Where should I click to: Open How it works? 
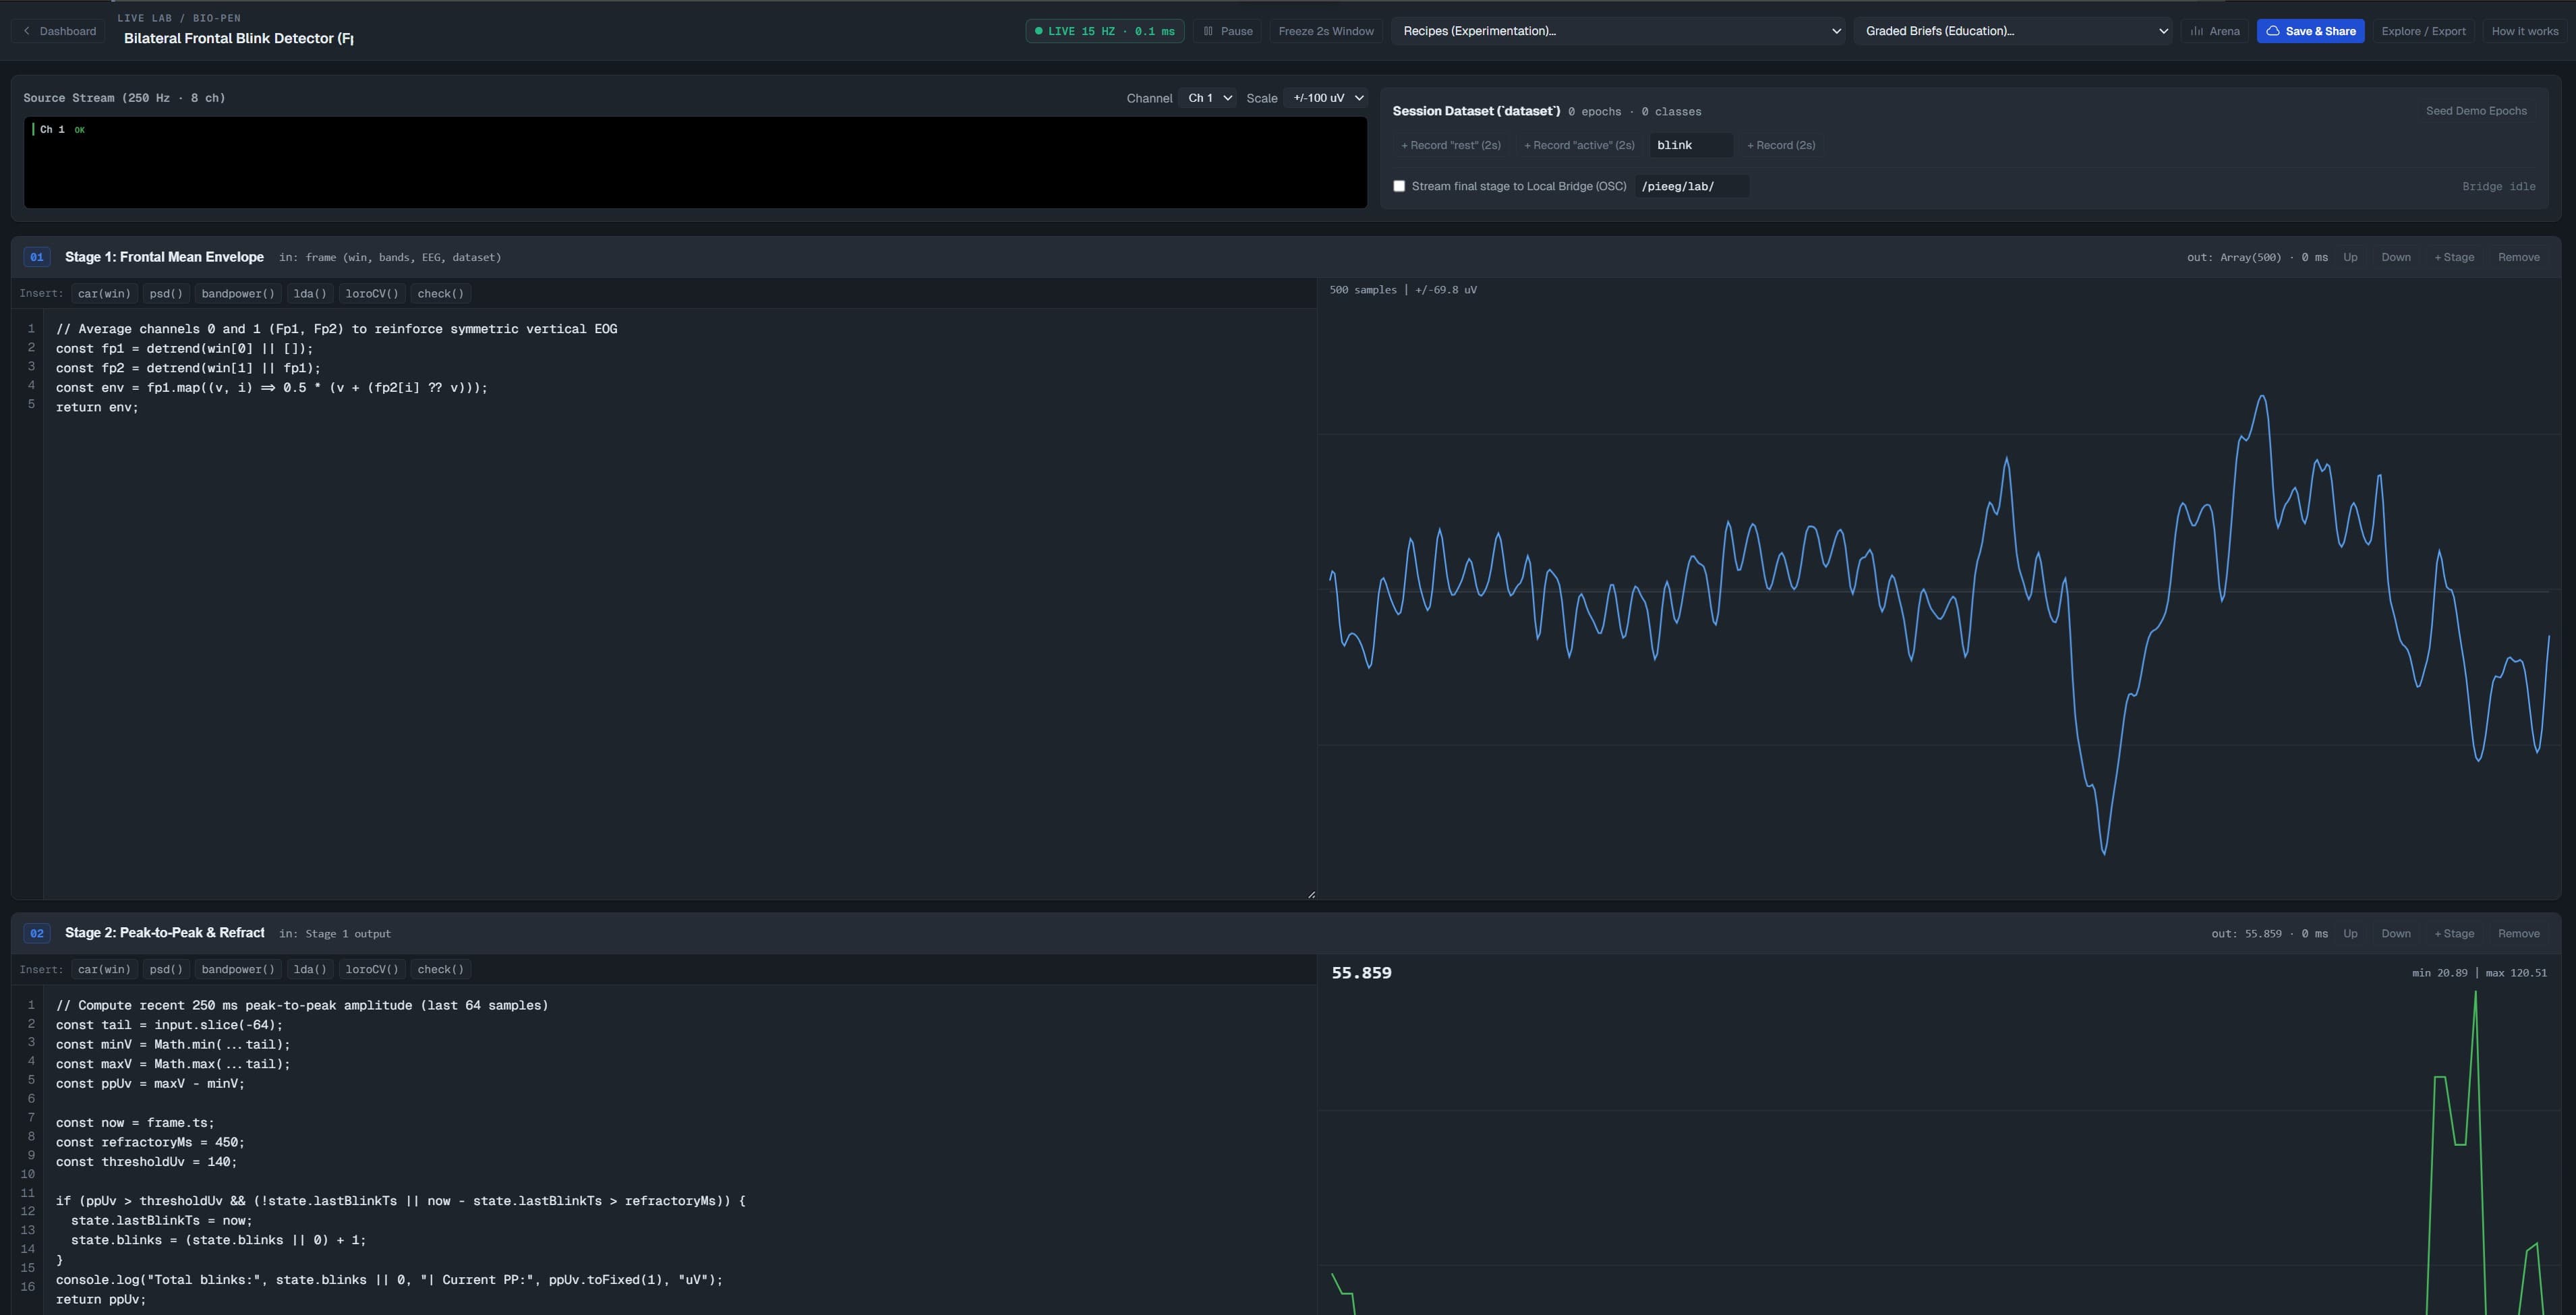2524,31
